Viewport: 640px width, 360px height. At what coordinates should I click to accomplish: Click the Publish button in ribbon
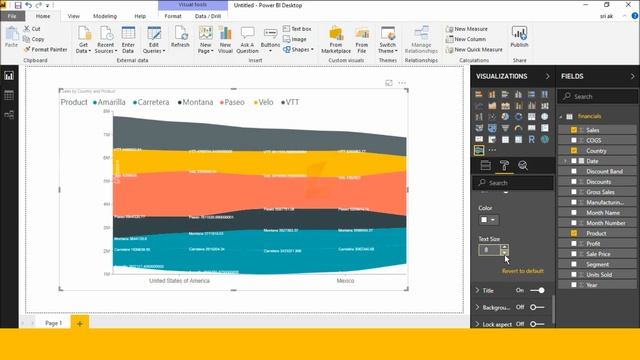tap(519, 37)
